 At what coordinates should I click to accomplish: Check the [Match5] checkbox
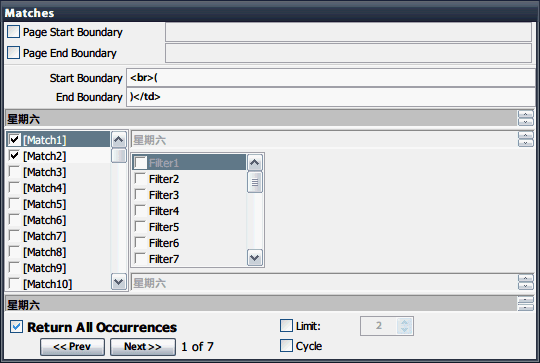pyautogui.click(x=14, y=204)
